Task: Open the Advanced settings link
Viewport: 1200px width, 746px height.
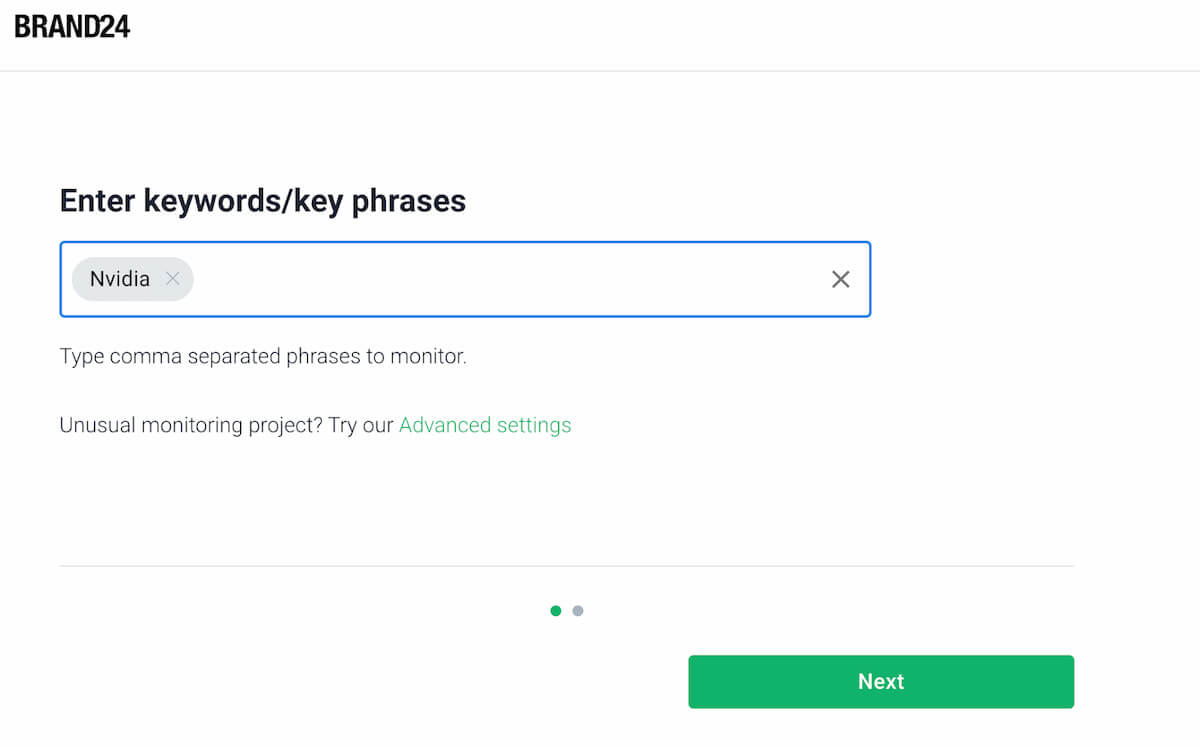Action: 485,425
